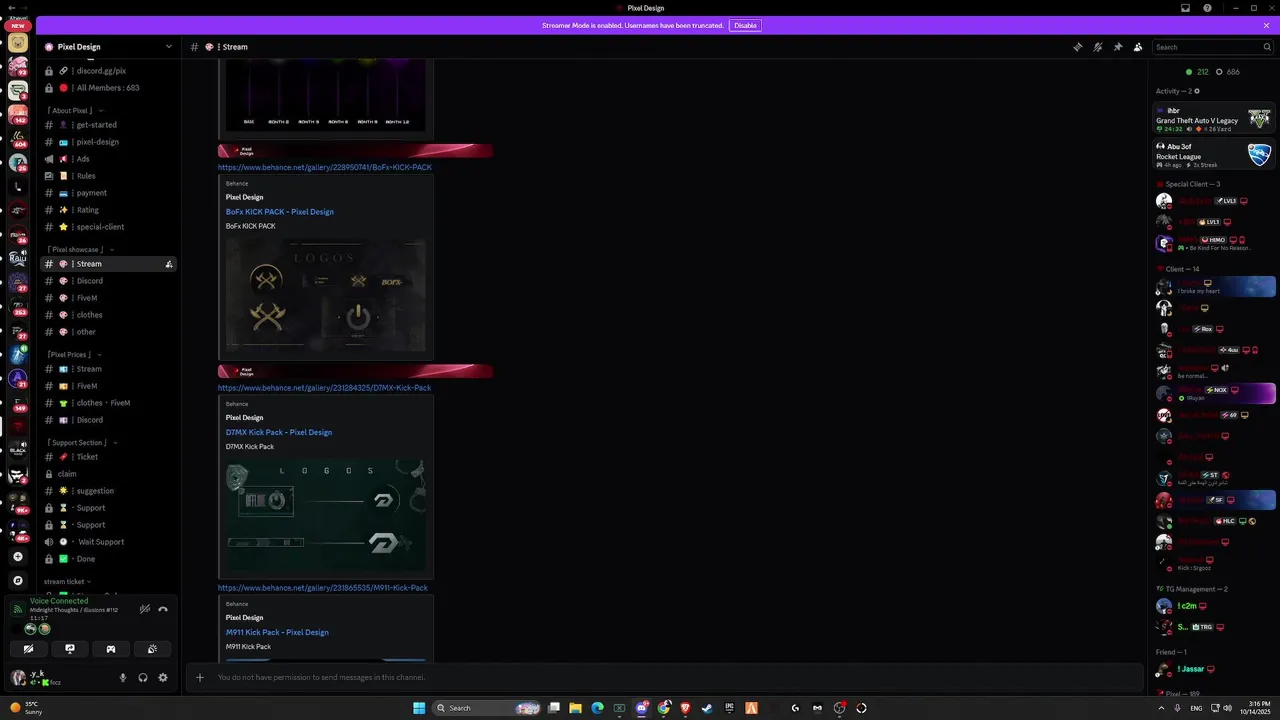The height and width of the screenshot is (720, 1280).
Task: Click invite icon on Stream channel
Action: pos(169,264)
